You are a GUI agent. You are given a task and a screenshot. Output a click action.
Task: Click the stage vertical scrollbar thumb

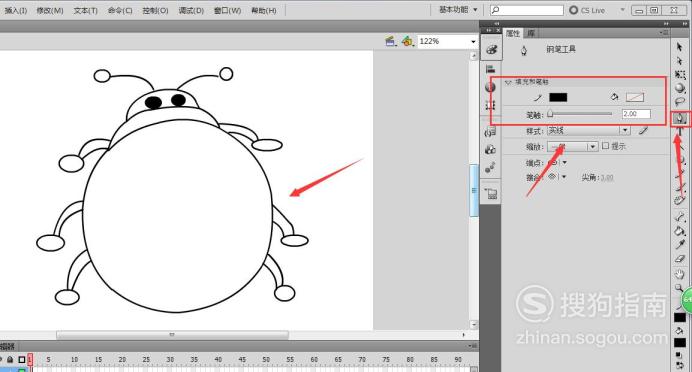pyautogui.click(x=474, y=191)
